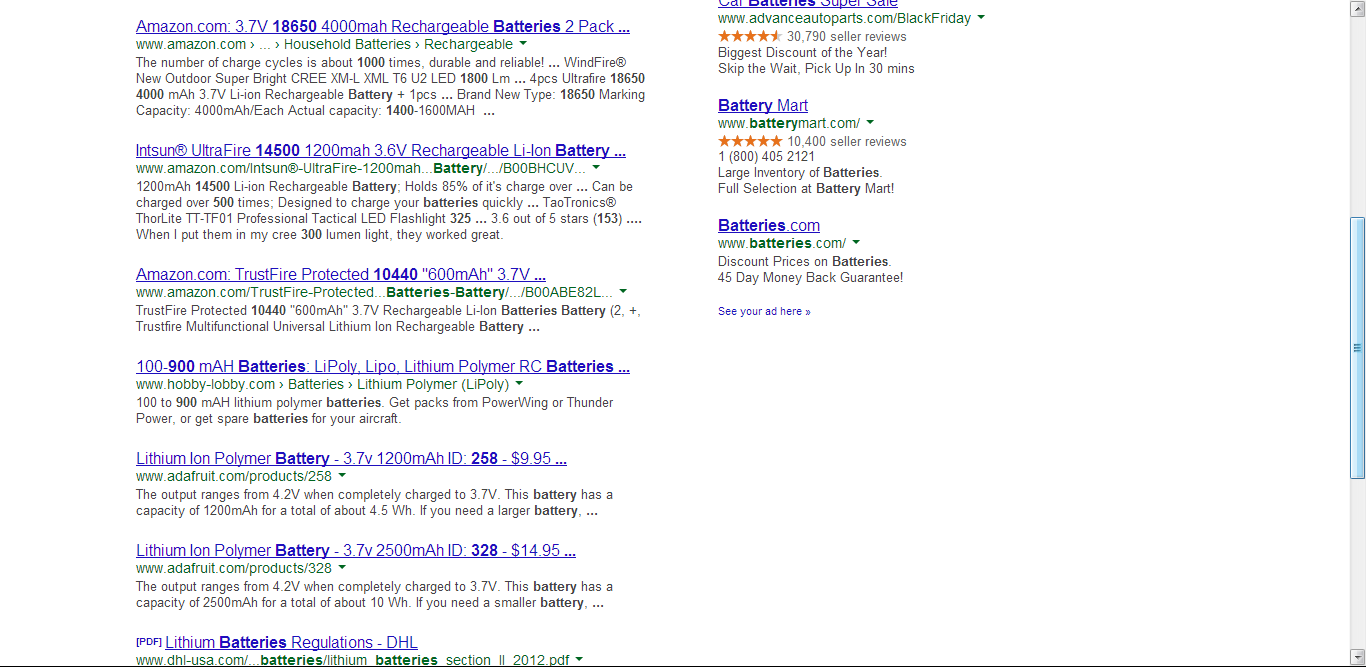The image size is (1368, 667).
Task: Click the 'www.hobby-lobby.com › Batteries › Lithium Polymer (LiPoly)' breadcrumb
Action: 322,385
